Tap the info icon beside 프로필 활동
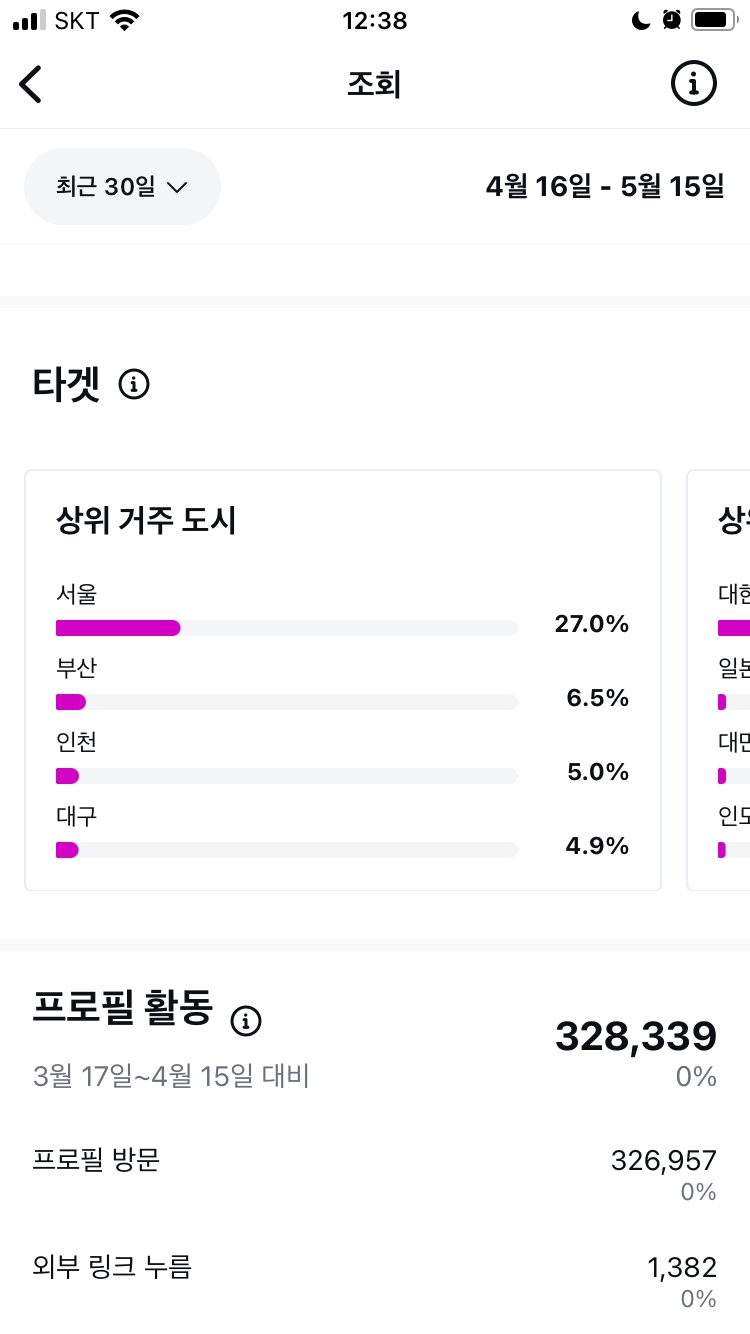750x1334 pixels. 246,1021
